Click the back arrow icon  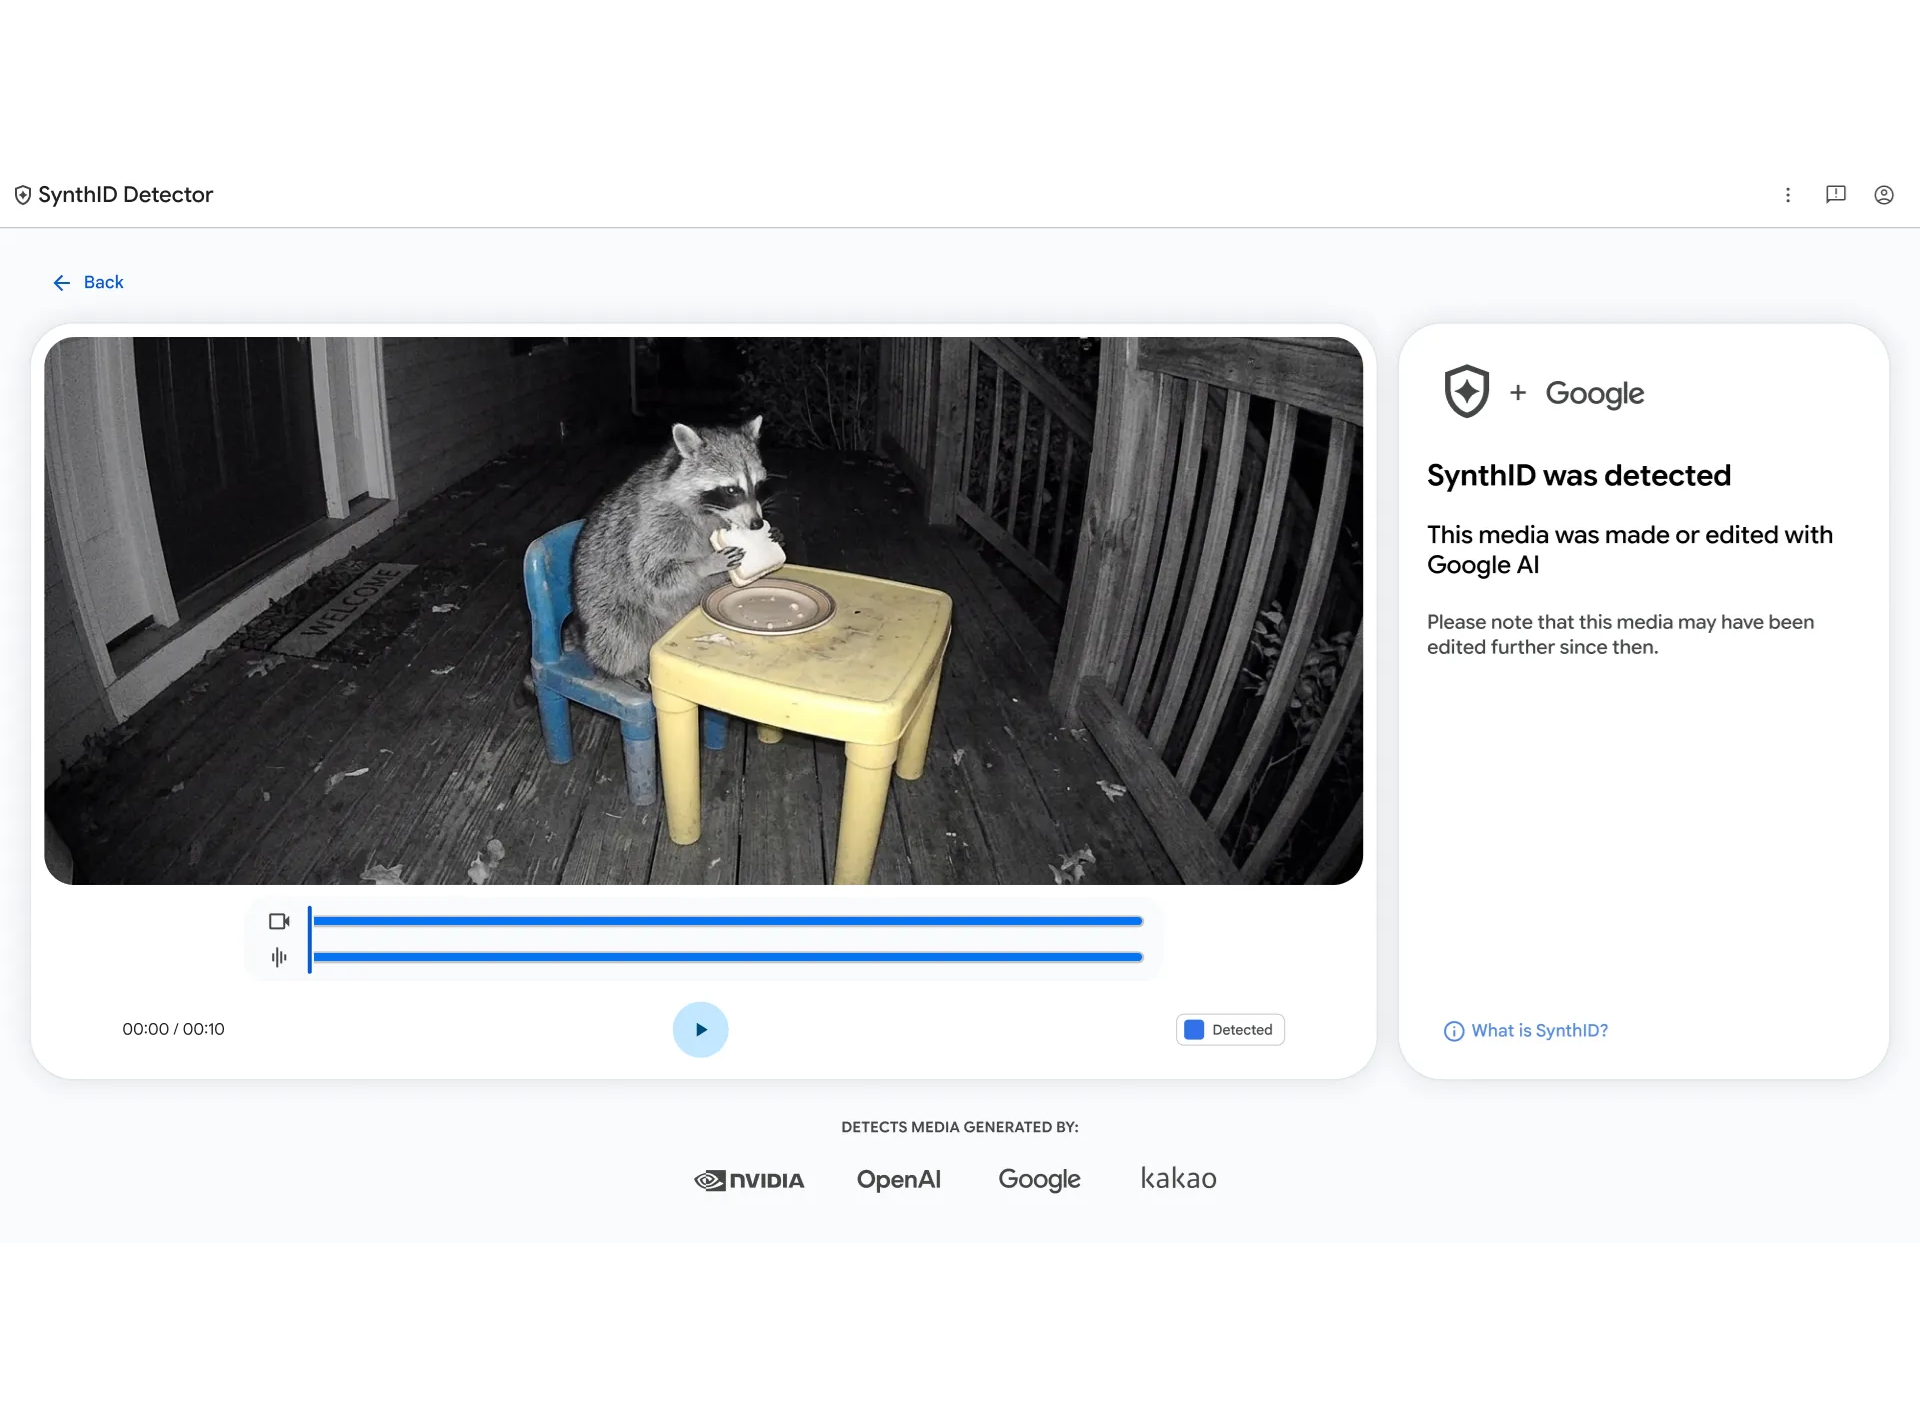pyautogui.click(x=62, y=283)
